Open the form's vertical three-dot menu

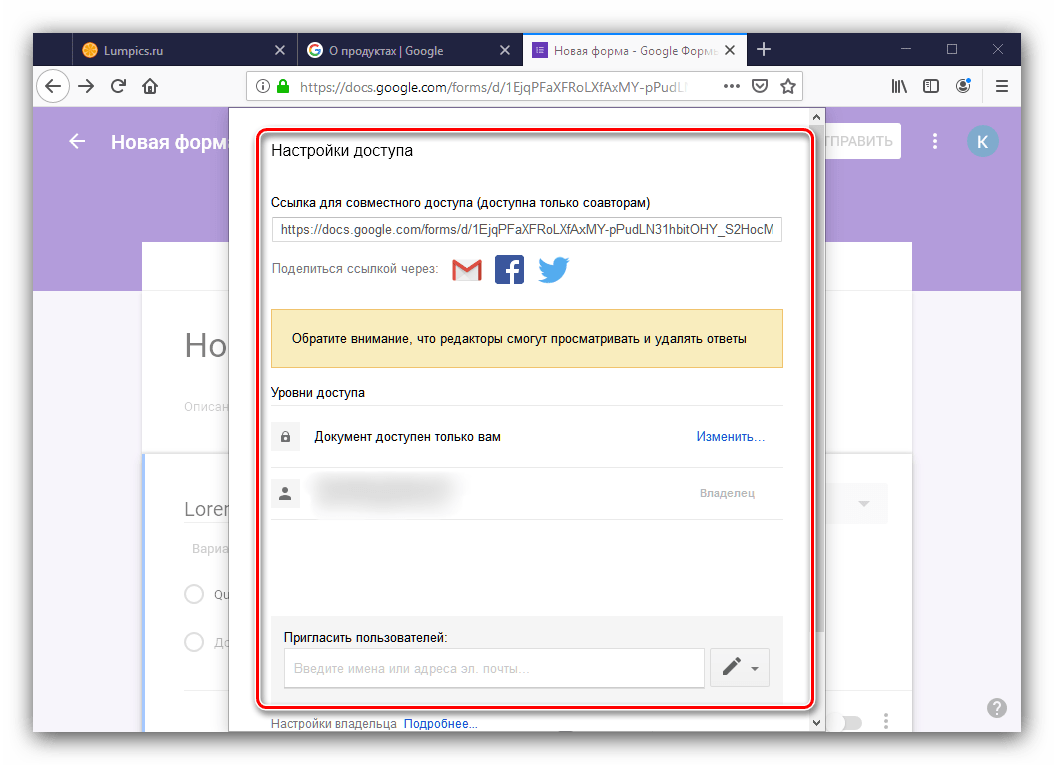[934, 141]
